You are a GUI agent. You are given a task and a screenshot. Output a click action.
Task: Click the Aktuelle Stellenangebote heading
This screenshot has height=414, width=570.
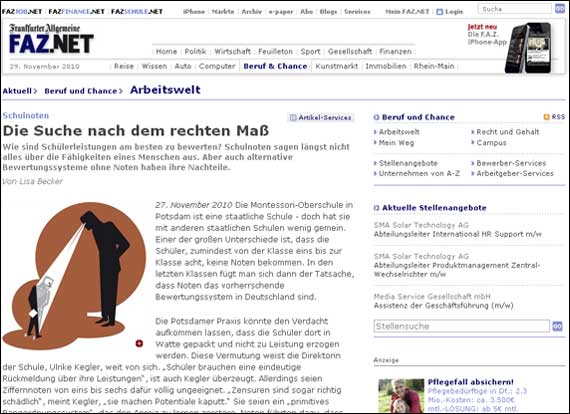click(434, 208)
